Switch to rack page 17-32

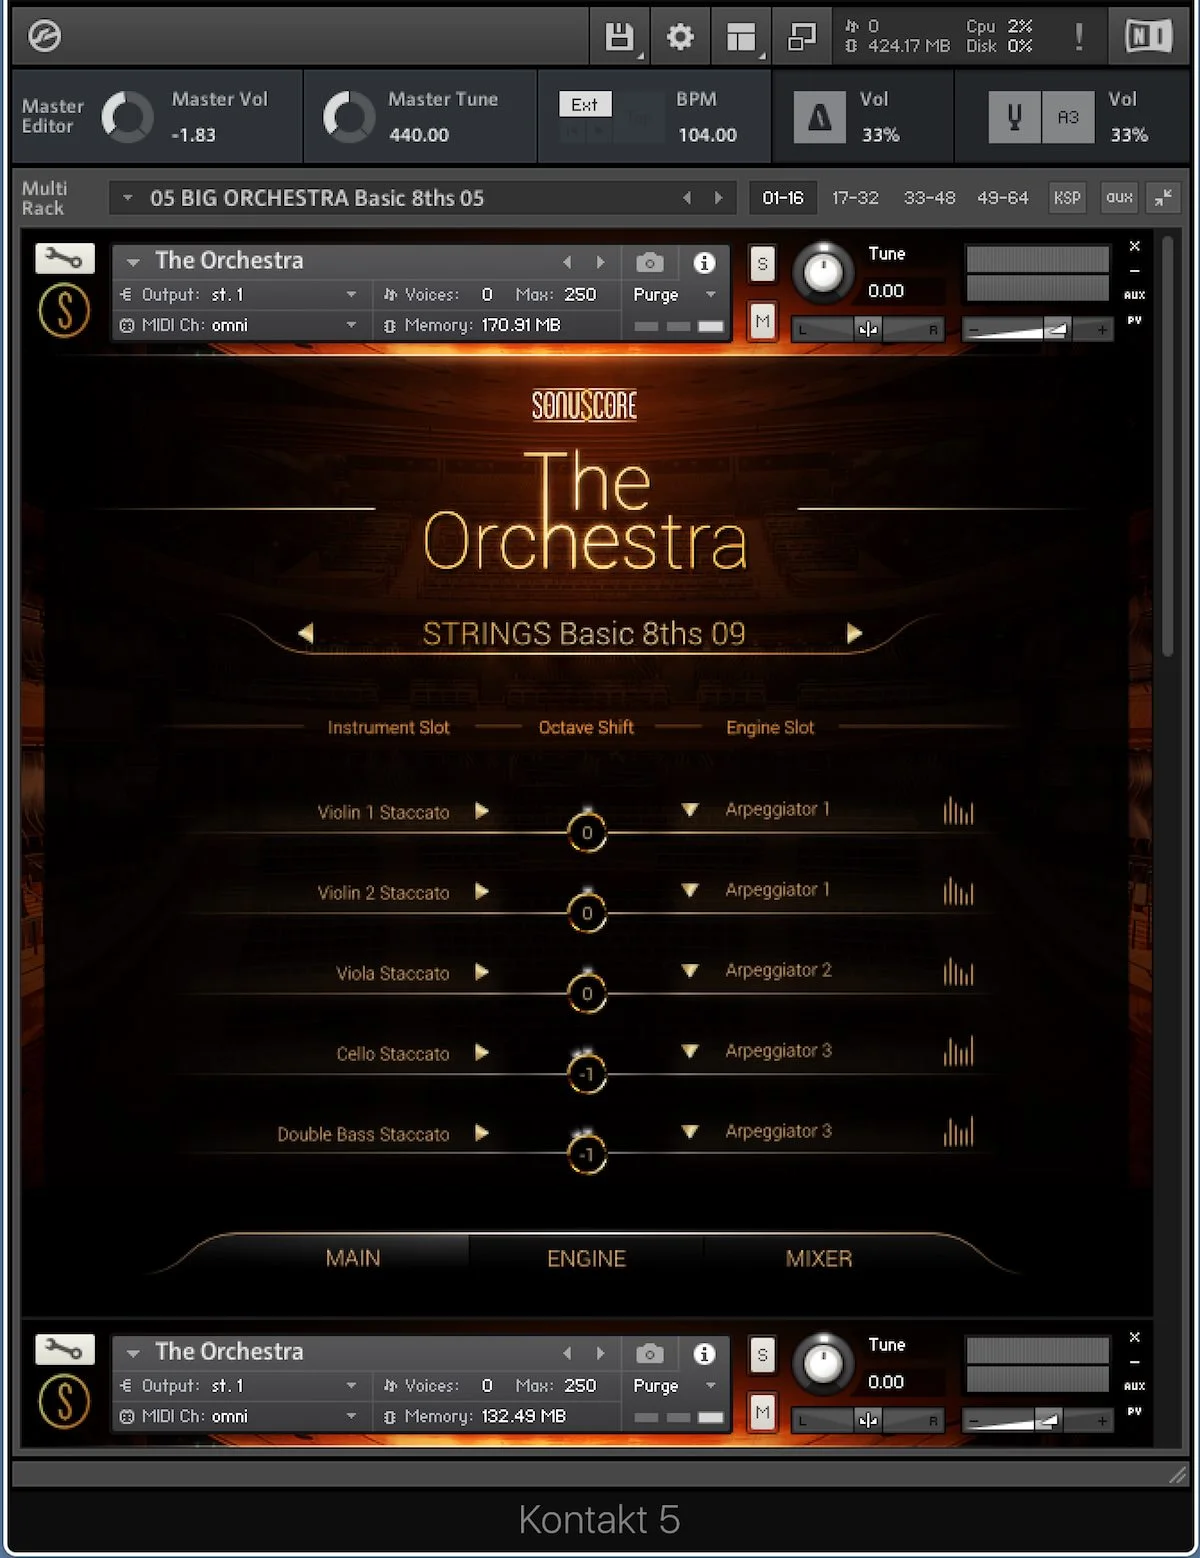click(855, 198)
